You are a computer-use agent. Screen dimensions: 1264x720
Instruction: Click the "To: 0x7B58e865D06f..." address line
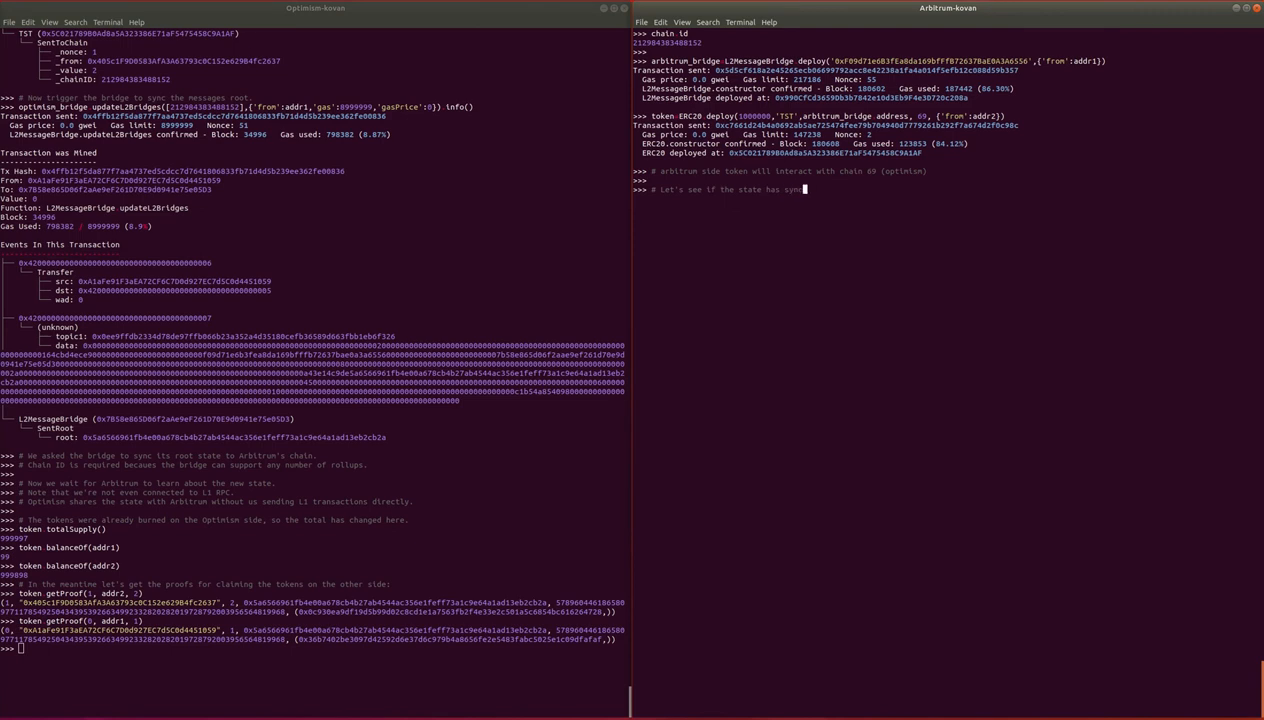[x=106, y=189]
